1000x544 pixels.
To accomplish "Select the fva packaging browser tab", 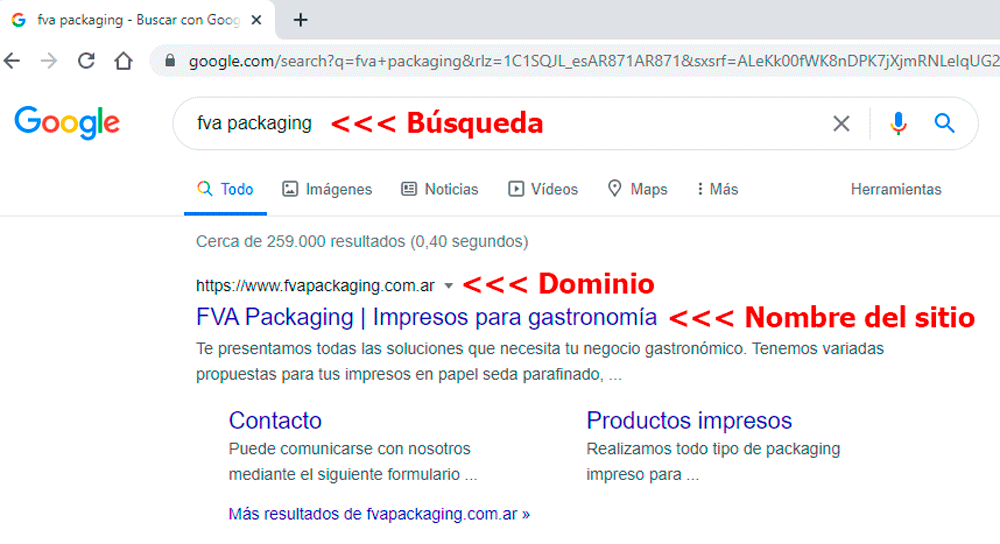I will pyautogui.click(x=137, y=20).
